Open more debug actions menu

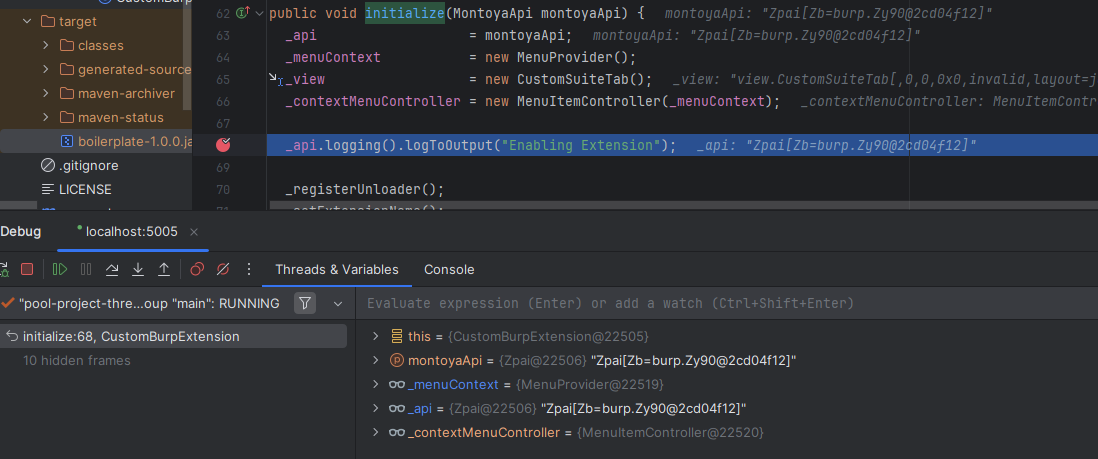(249, 269)
